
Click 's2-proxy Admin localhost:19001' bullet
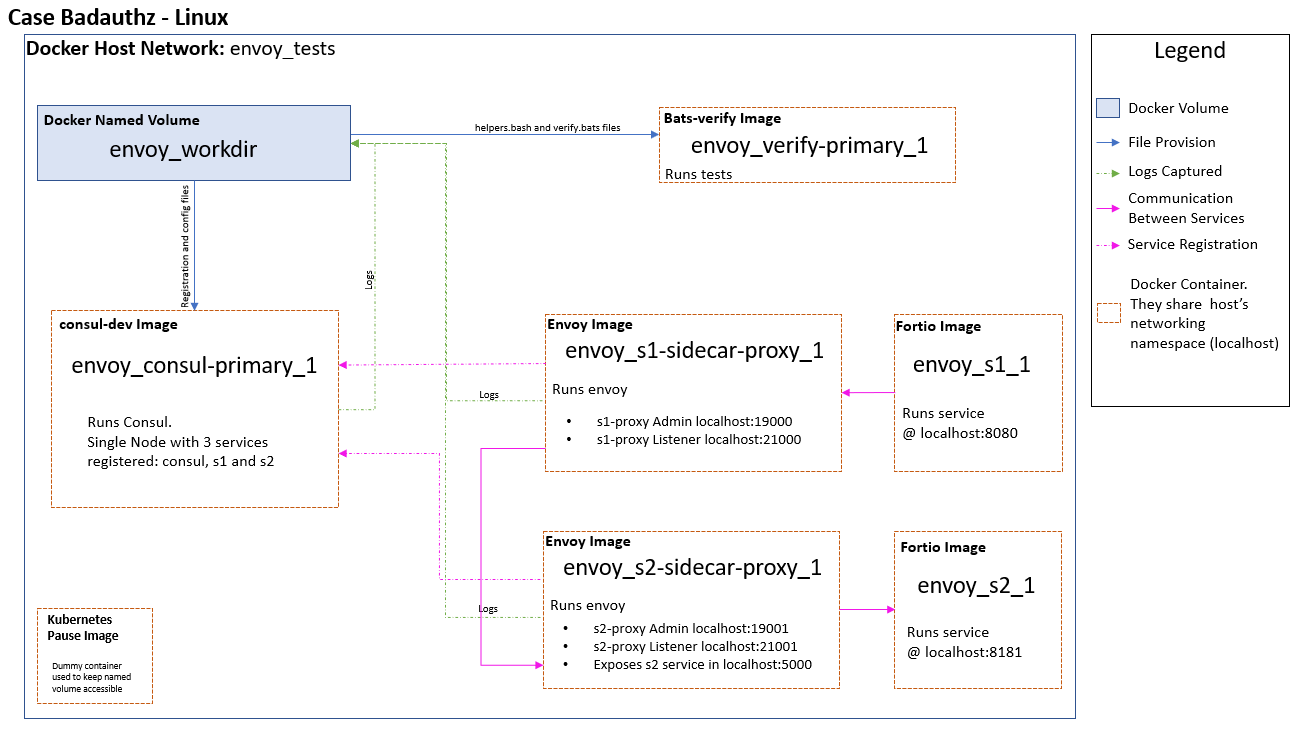point(691,629)
